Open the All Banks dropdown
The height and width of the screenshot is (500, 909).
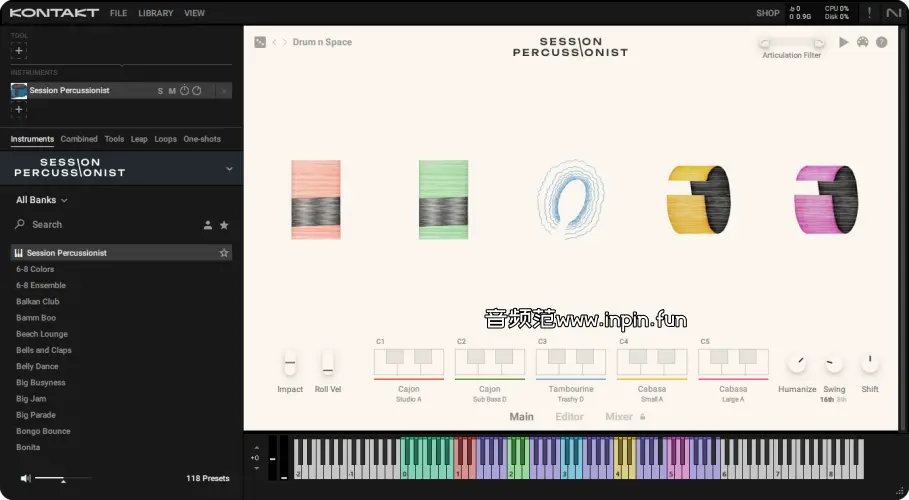pos(42,200)
